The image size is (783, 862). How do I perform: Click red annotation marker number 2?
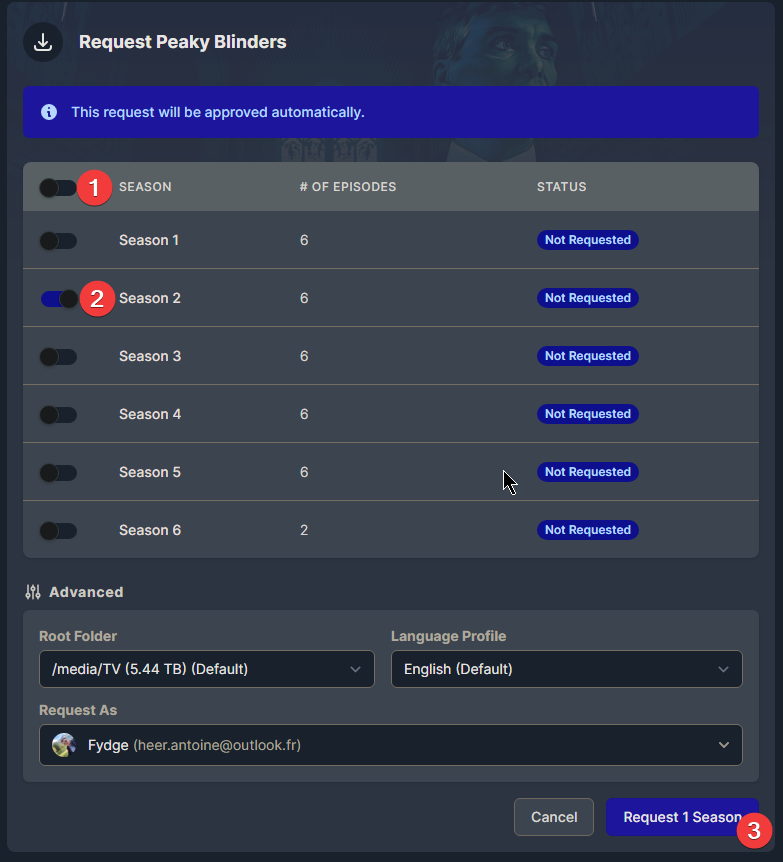[96, 298]
